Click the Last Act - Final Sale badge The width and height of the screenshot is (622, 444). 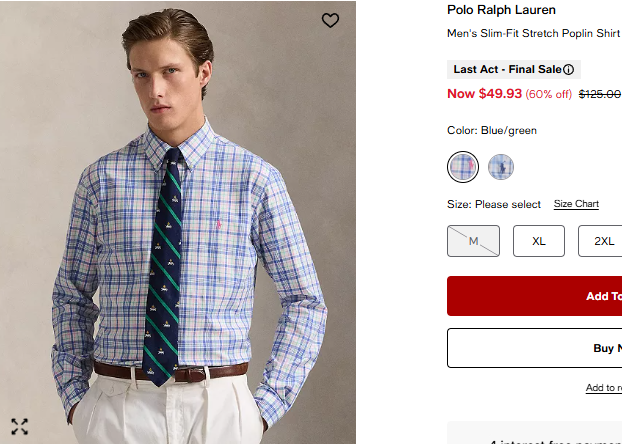point(507,70)
